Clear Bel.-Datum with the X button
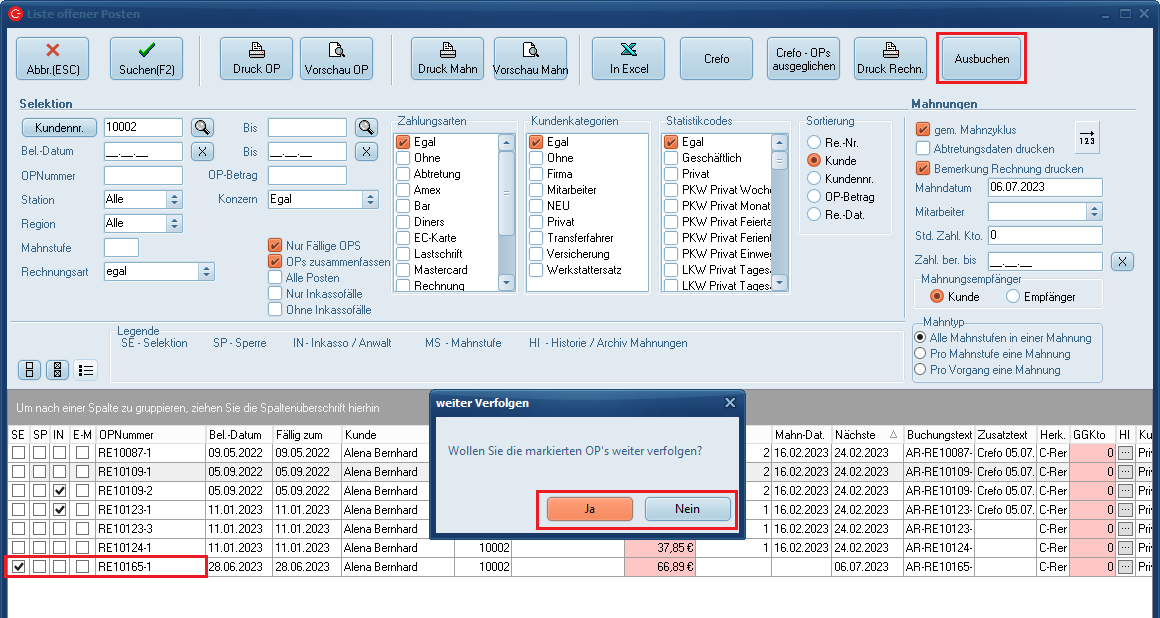 [203, 151]
